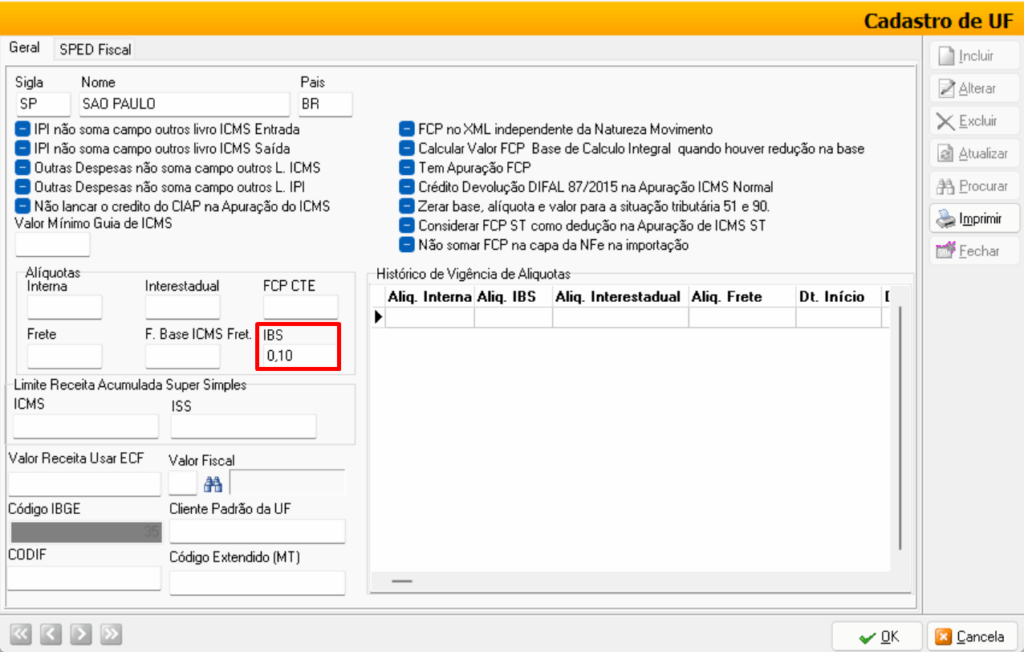The image size is (1024, 652).
Task: Toggle 'Não somar FCP na capa da NFe' checkbox
Action: 407,245
